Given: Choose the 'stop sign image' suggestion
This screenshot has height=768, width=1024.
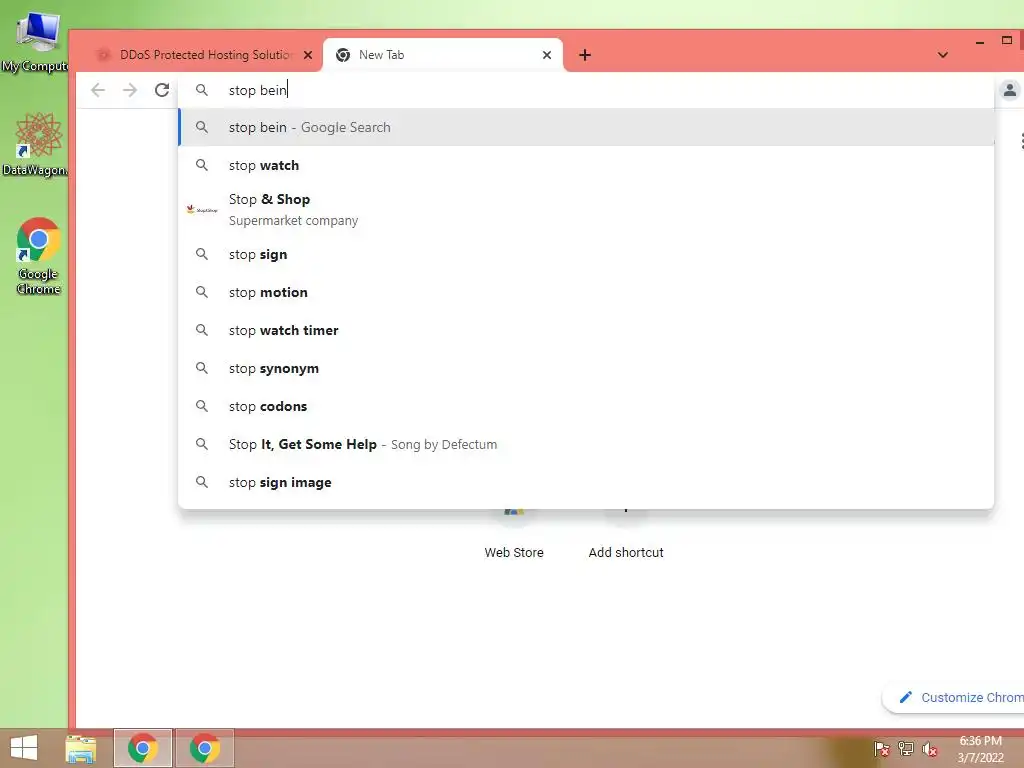Looking at the screenshot, I should (x=586, y=482).
